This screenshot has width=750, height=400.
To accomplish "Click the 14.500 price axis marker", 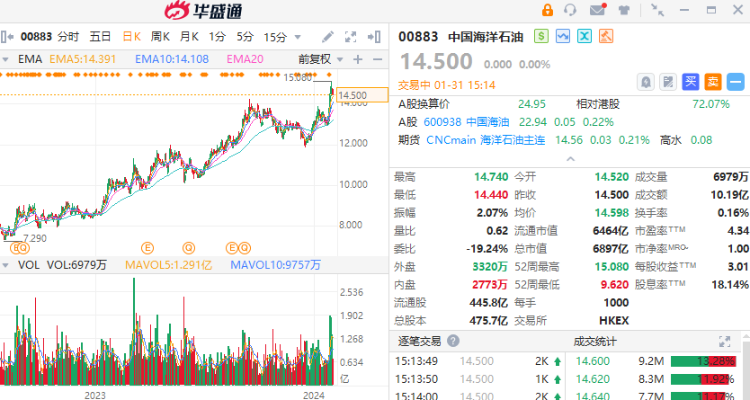I will click(362, 95).
